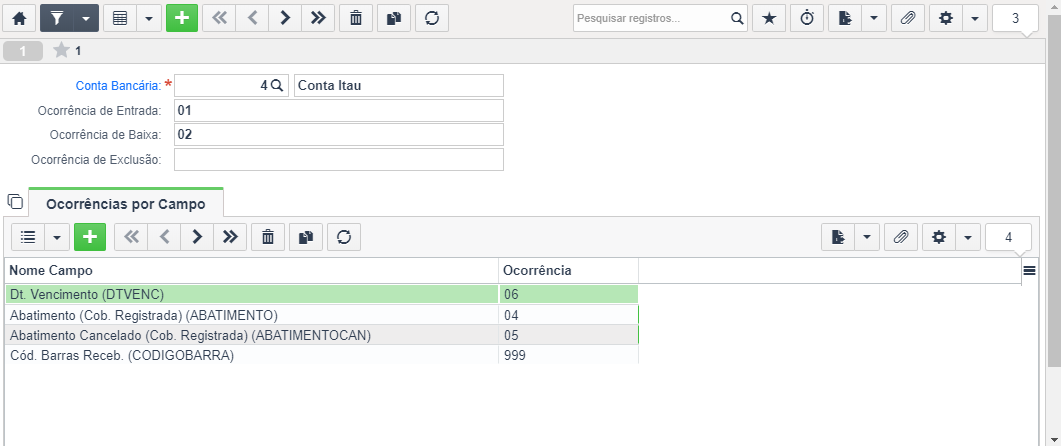Click the Ocorrência de Entrada field
The width and height of the screenshot is (1061, 446).
click(x=339, y=110)
